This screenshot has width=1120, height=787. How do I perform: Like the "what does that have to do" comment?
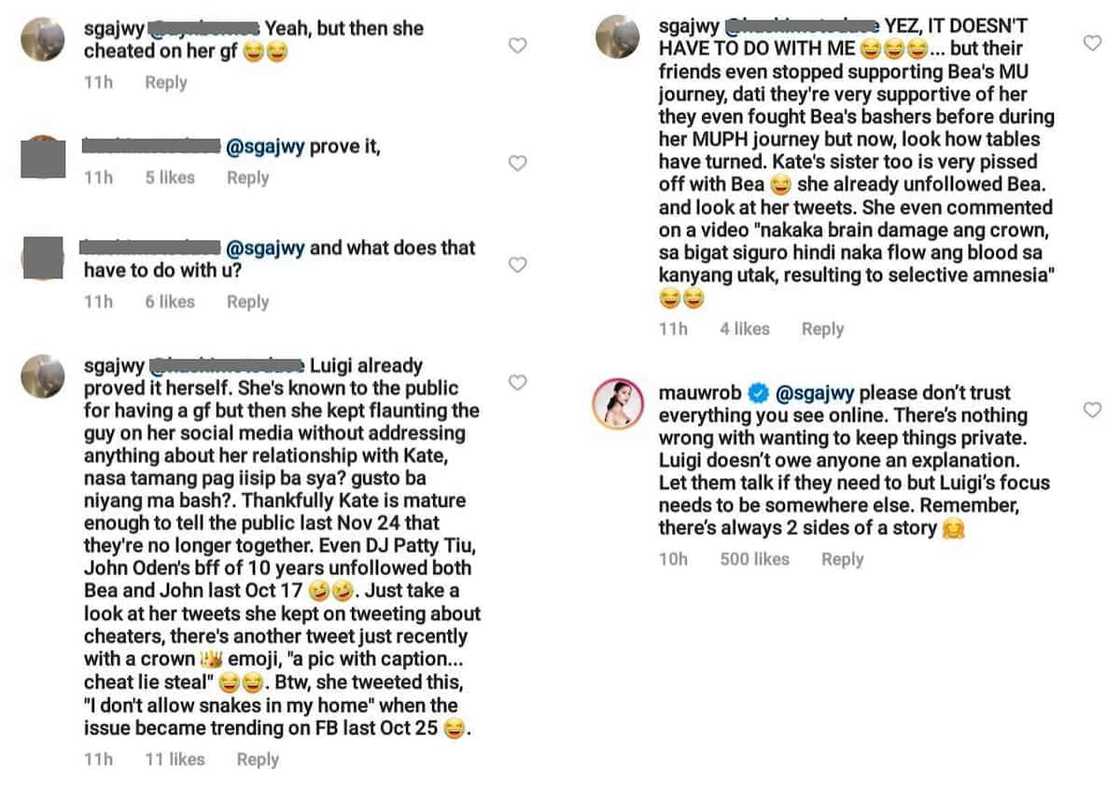(x=517, y=265)
